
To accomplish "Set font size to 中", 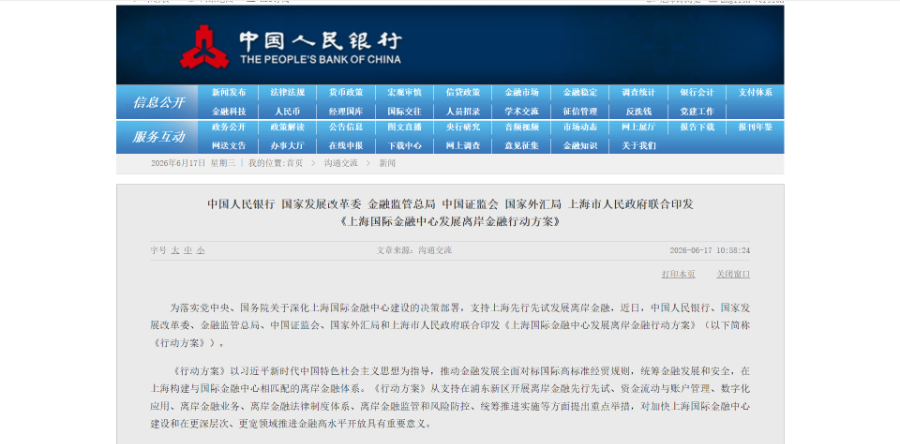I will (x=188, y=251).
